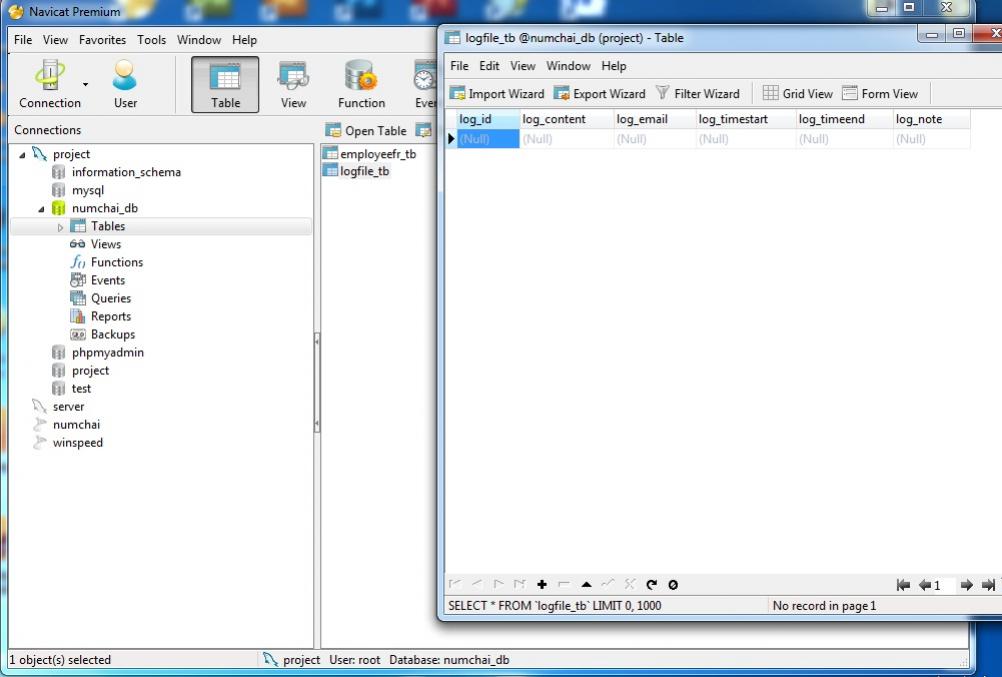The image size is (1002, 677).
Task: Select the Table toolbar toggle button
Action: 225,84
